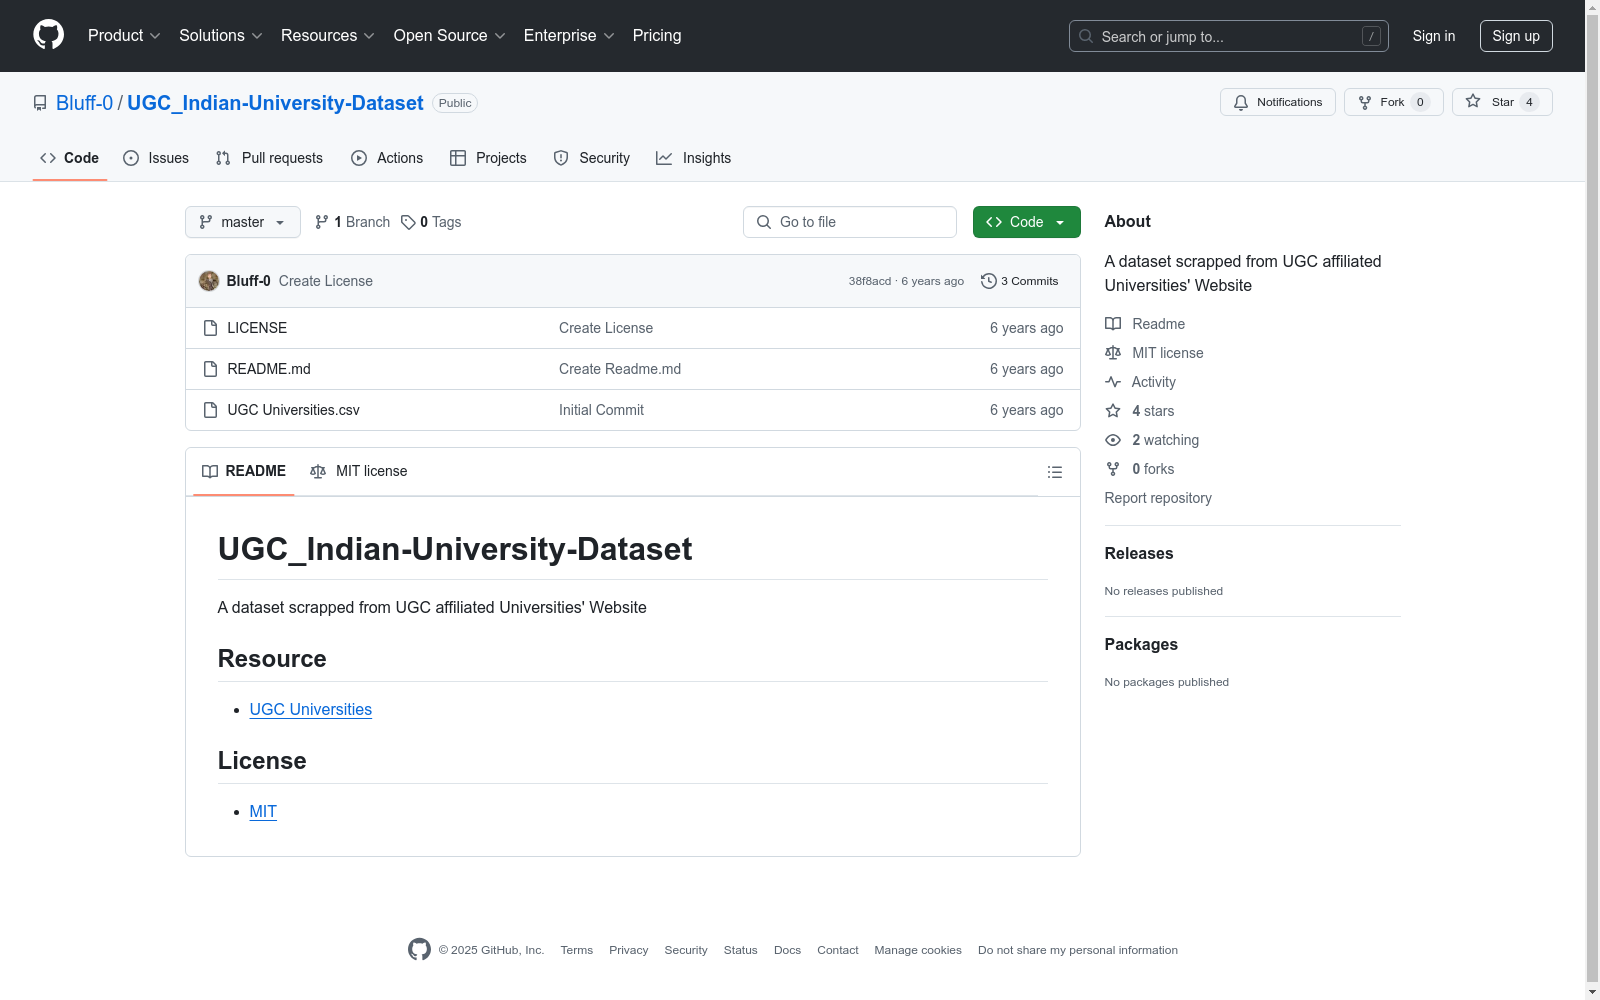Switch to the Issues tab

(x=156, y=158)
